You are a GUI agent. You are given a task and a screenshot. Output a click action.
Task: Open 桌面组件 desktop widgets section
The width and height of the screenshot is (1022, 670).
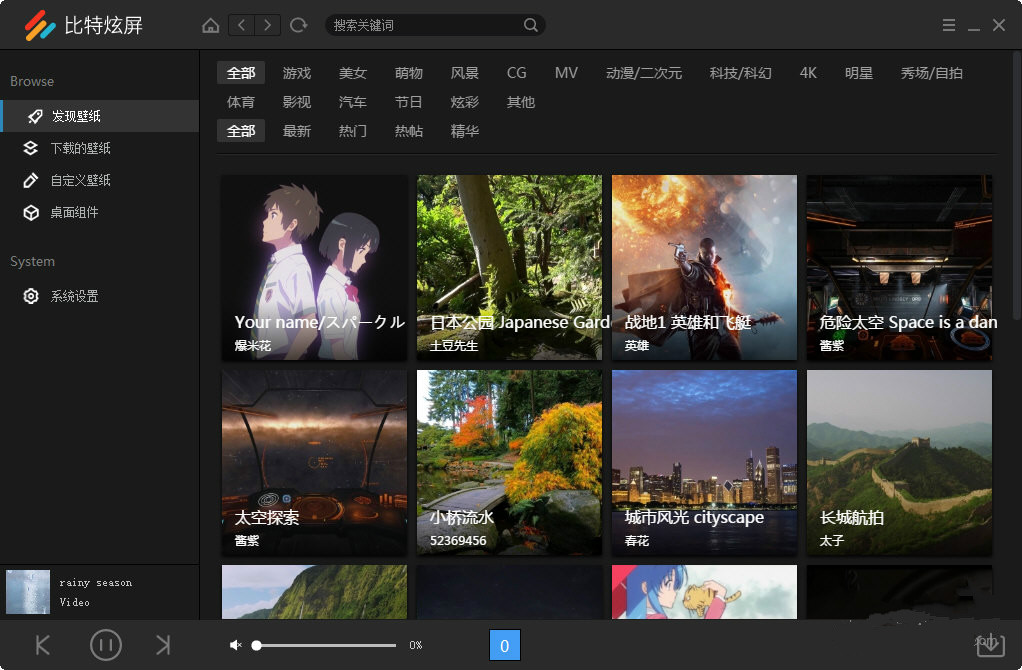(x=31, y=212)
